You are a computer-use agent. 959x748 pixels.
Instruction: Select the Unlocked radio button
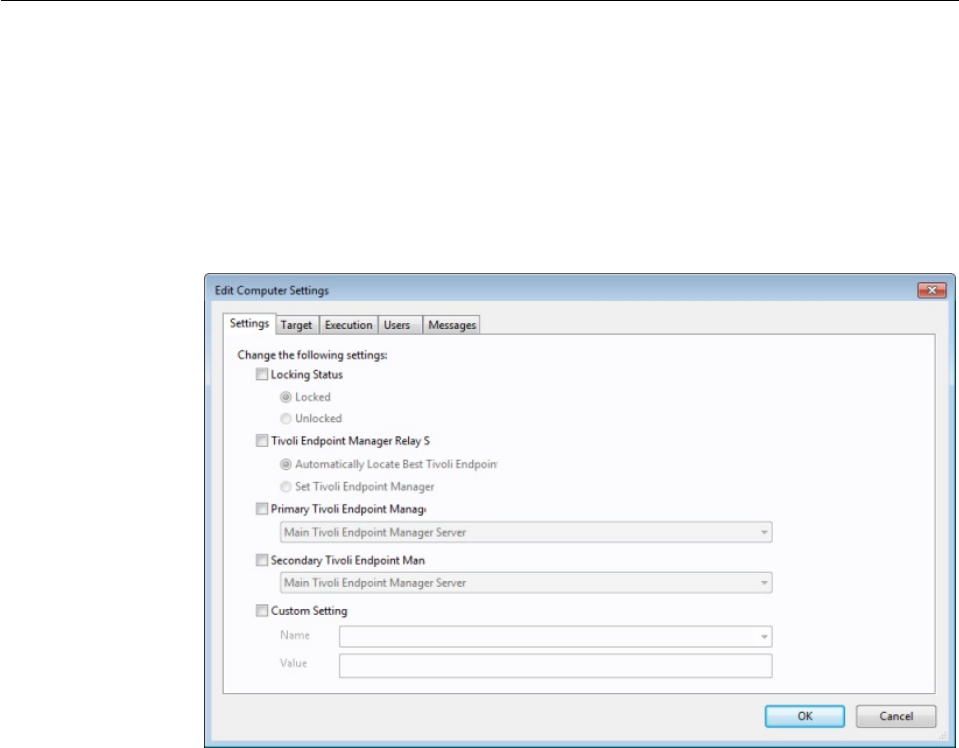pyautogui.click(x=286, y=419)
